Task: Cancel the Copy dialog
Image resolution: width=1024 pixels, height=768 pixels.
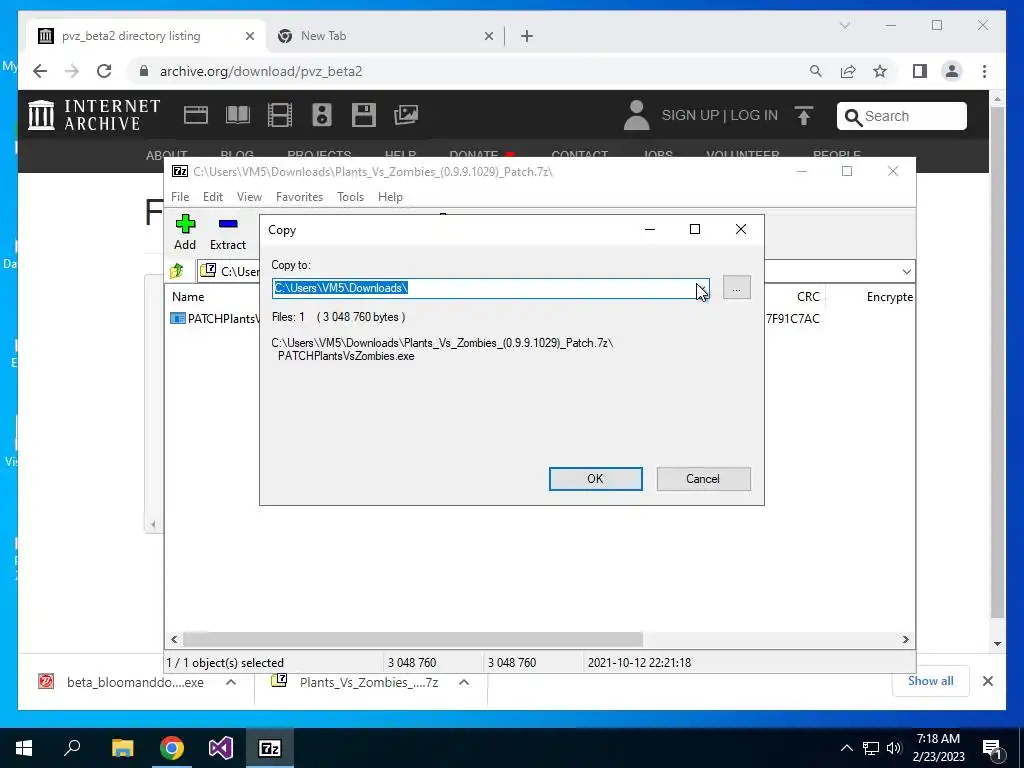Action: click(703, 479)
